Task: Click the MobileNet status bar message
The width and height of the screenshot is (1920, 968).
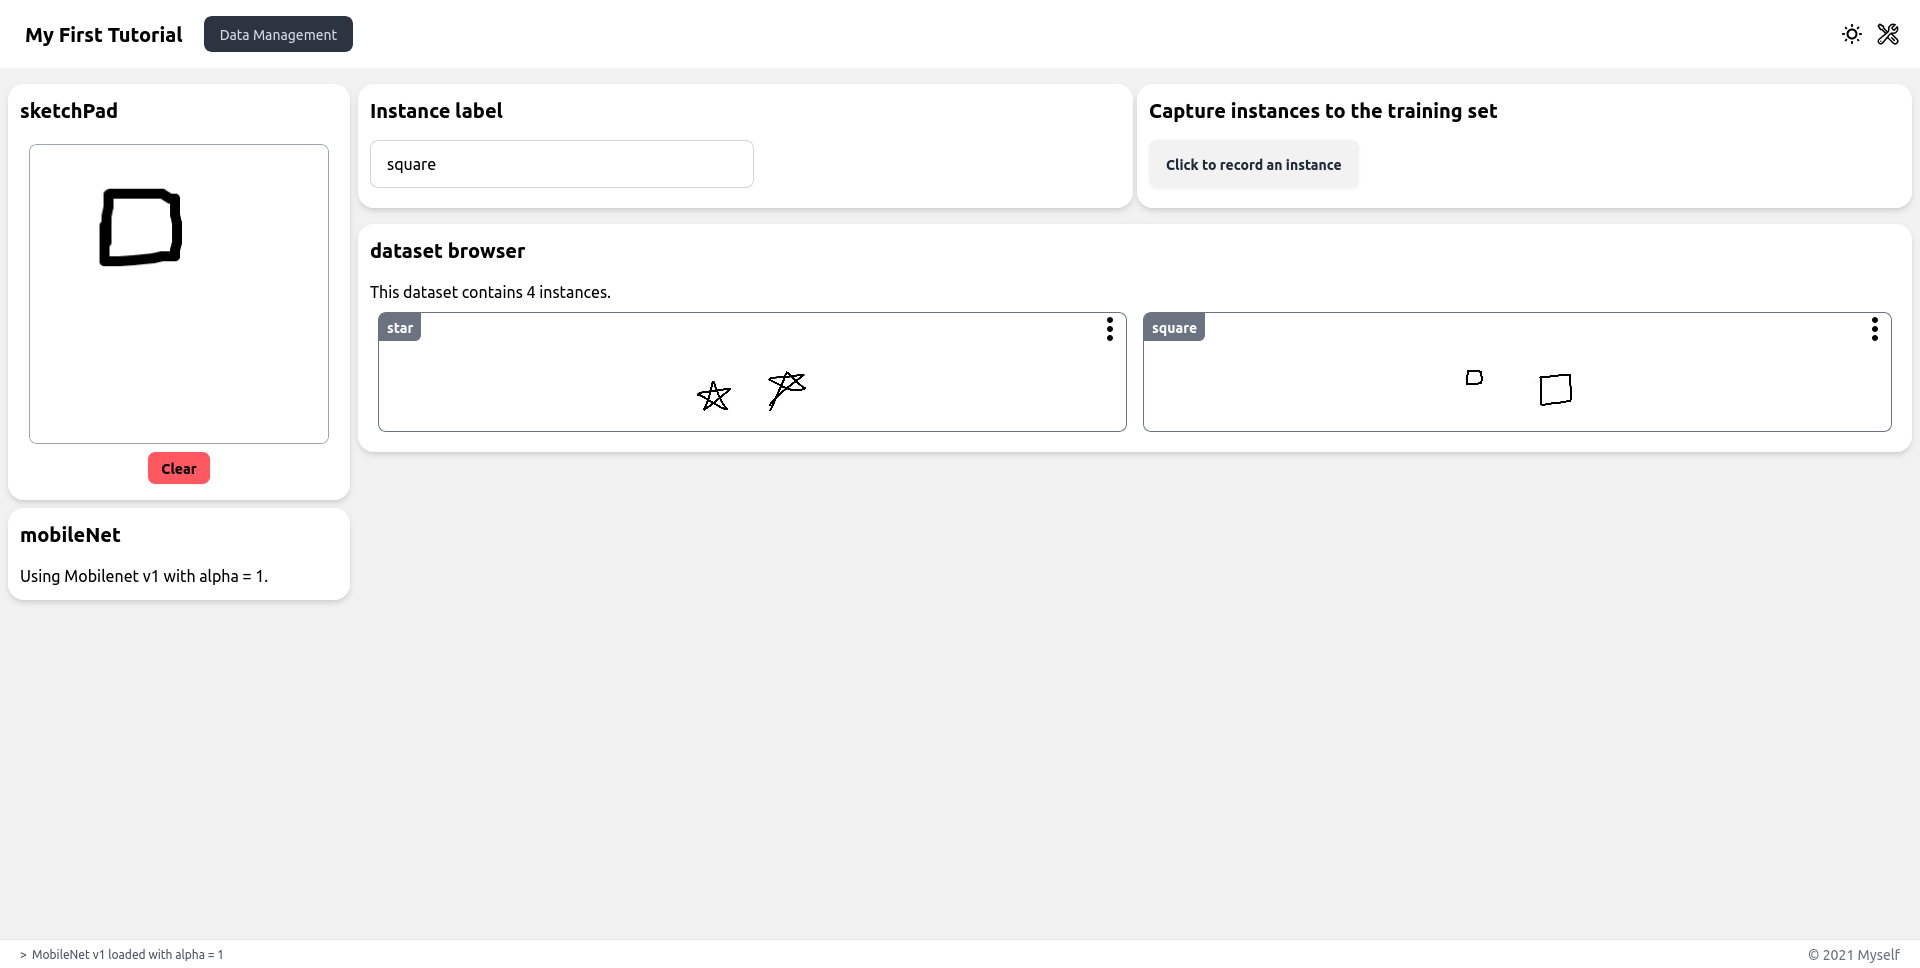Action: 122,954
